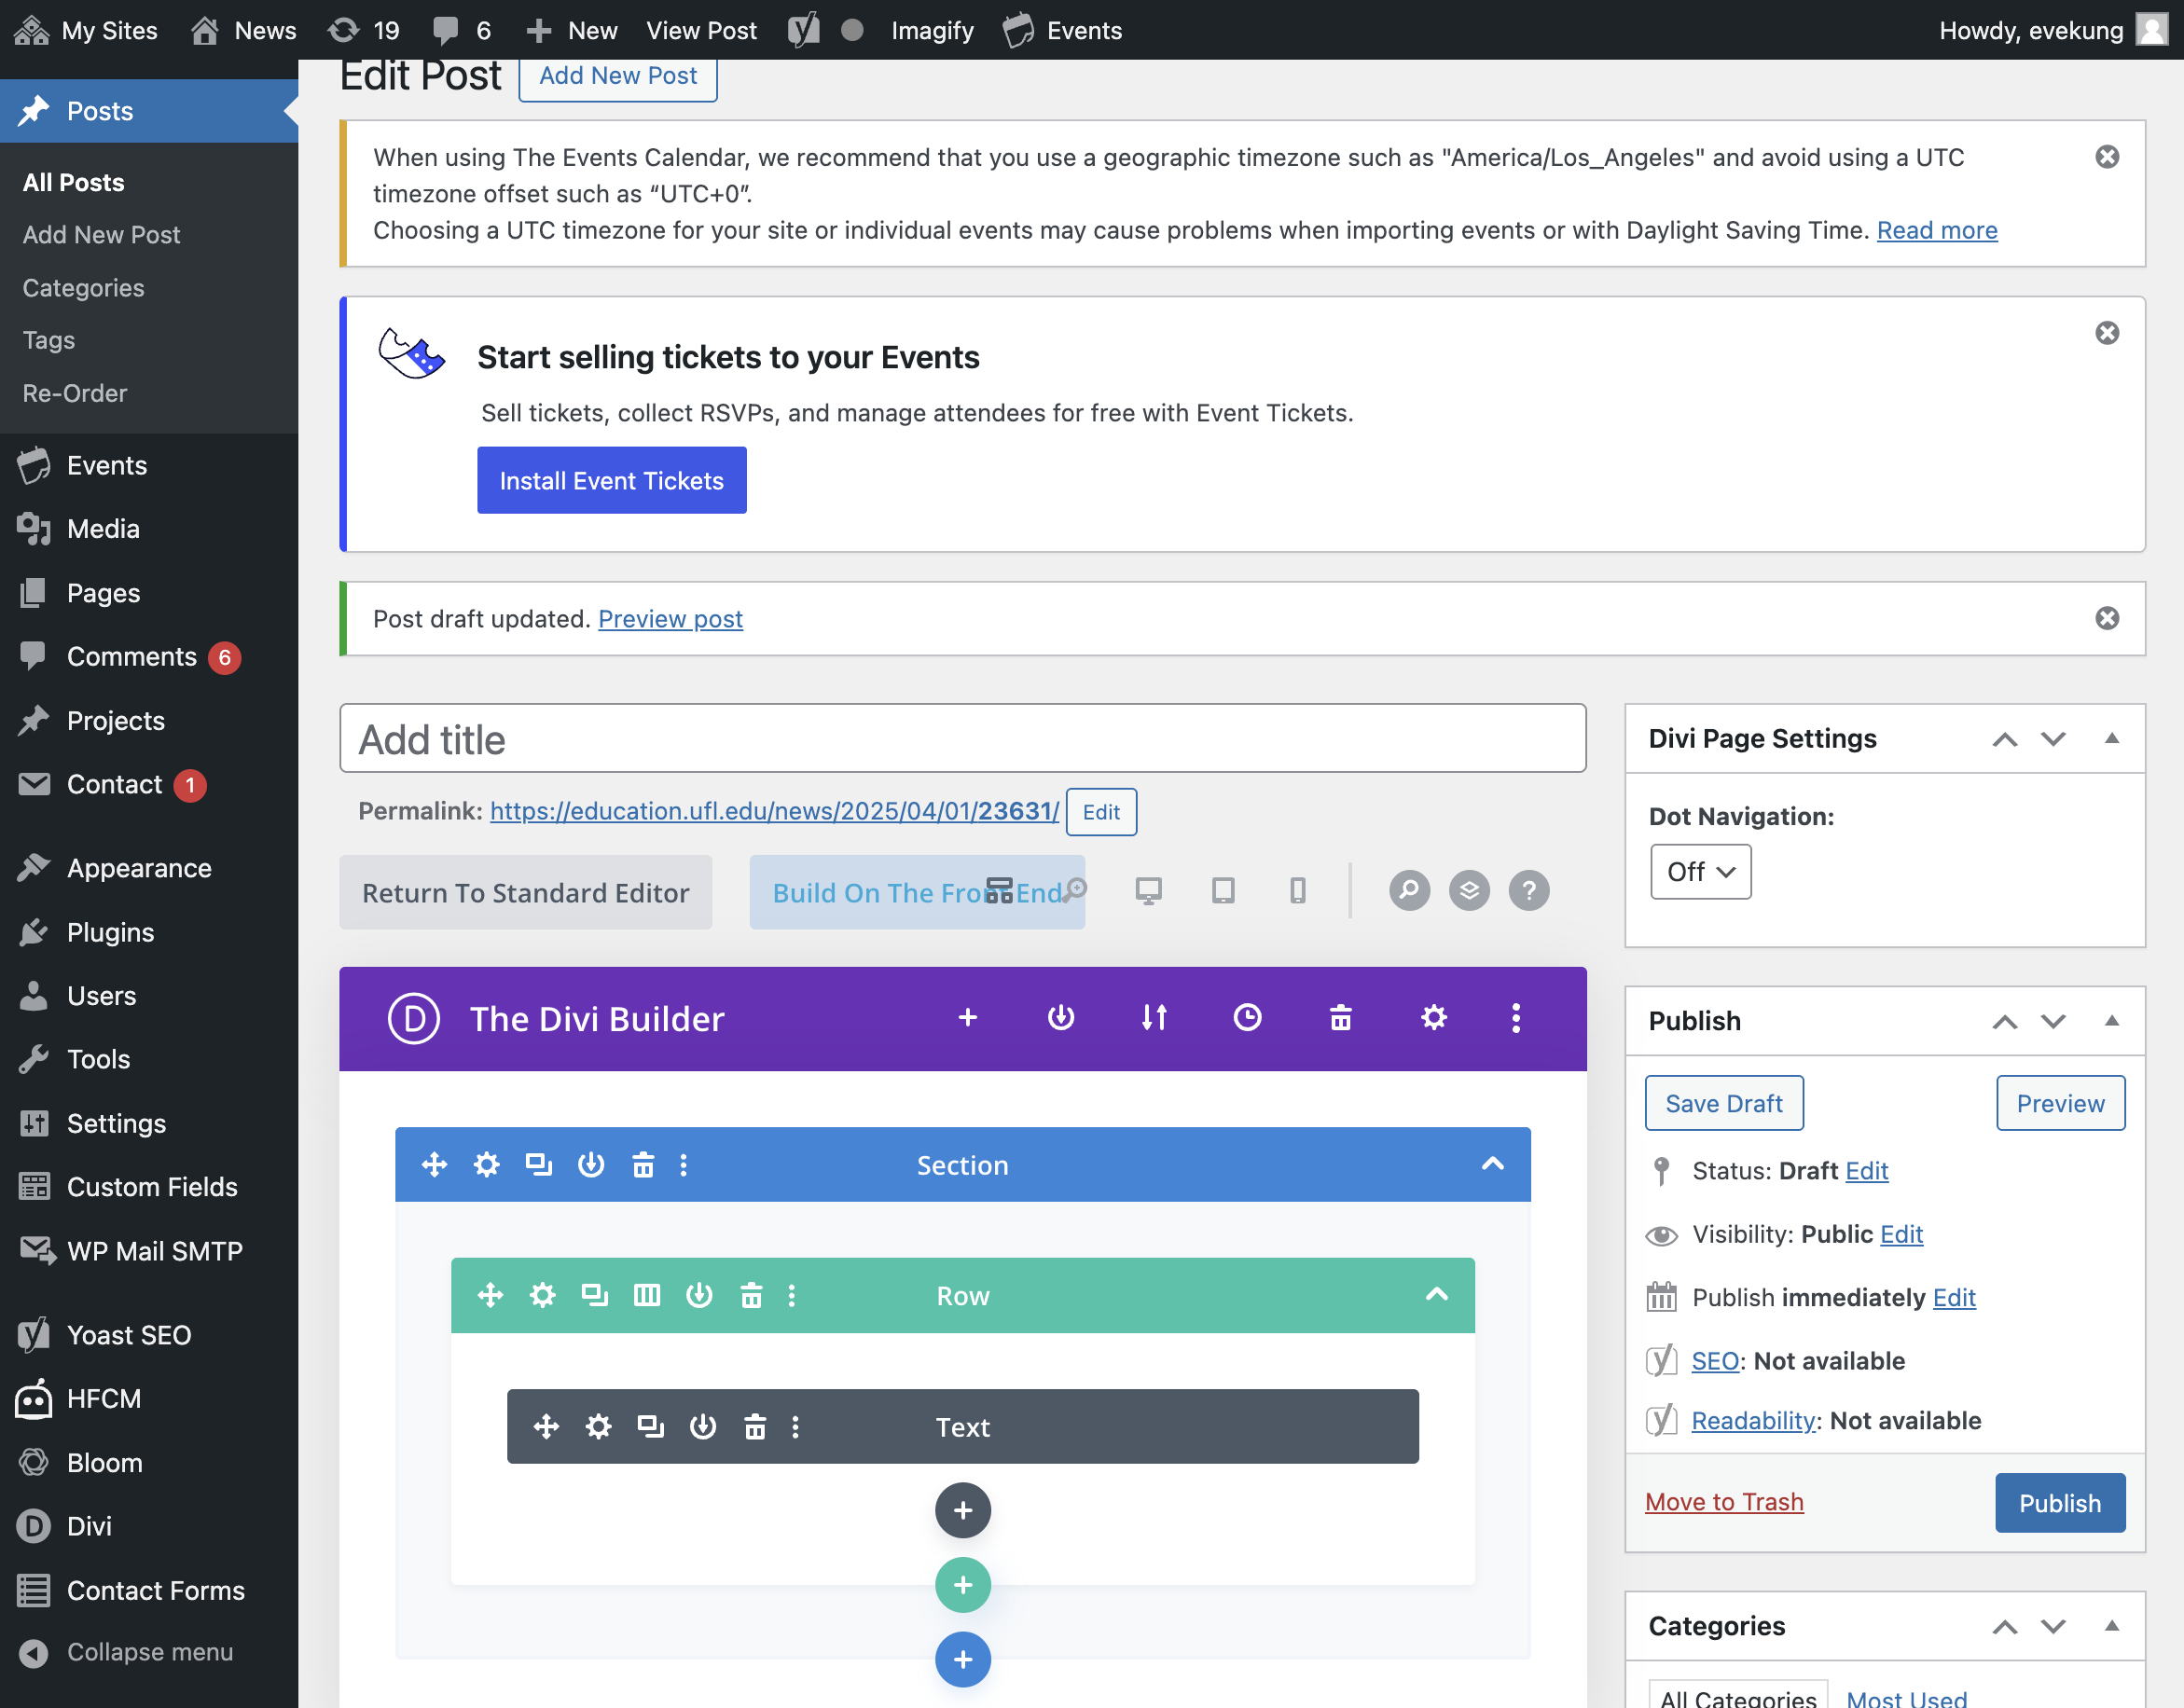The width and height of the screenshot is (2184, 1708).
Task: Delete the Text module trash icon
Action: pos(755,1427)
